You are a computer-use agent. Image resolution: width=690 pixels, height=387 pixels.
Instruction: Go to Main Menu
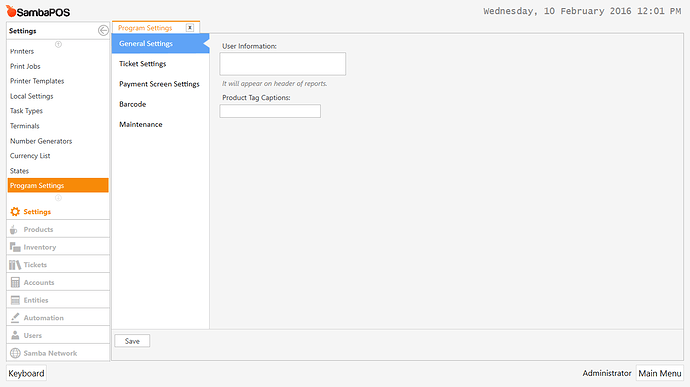click(660, 373)
